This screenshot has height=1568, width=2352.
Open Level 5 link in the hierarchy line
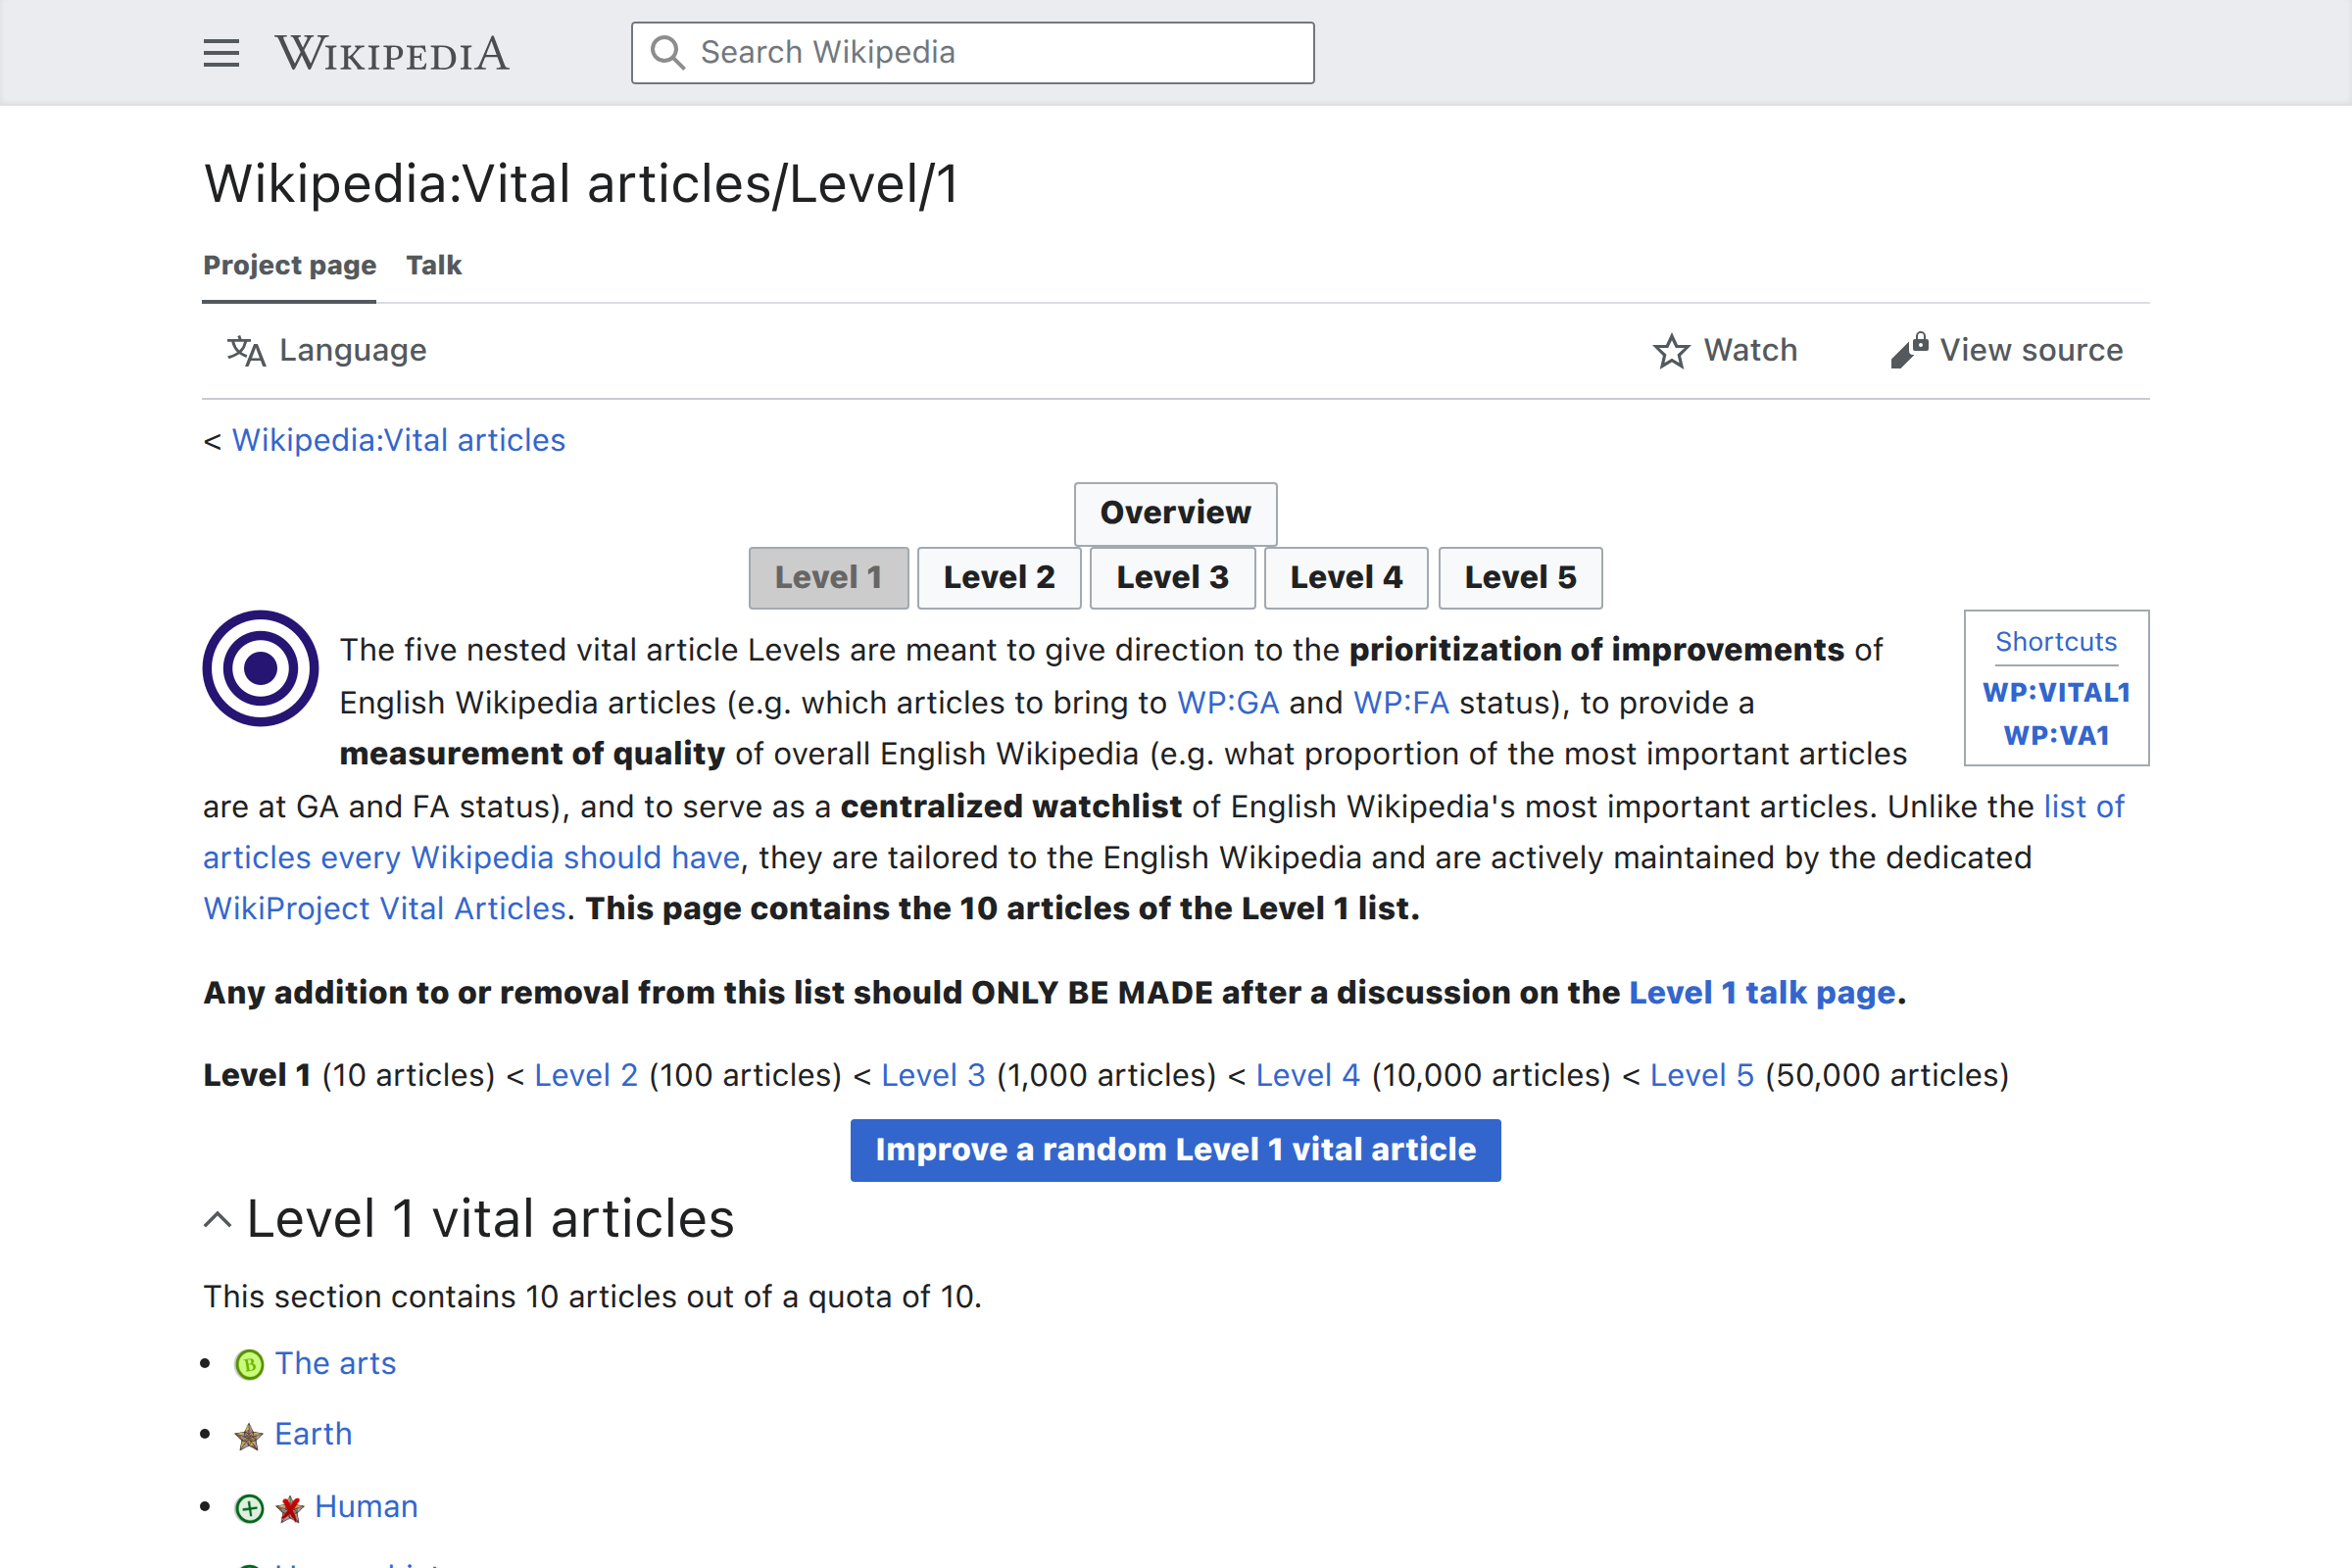(x=1702, y=1076)
